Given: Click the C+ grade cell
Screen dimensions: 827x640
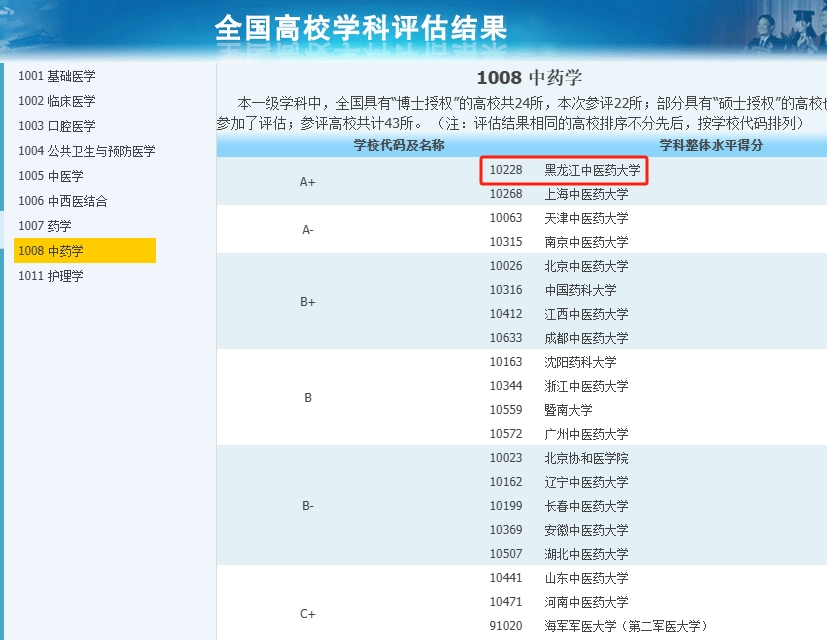Looking at the screenshot, I should 307,614.
